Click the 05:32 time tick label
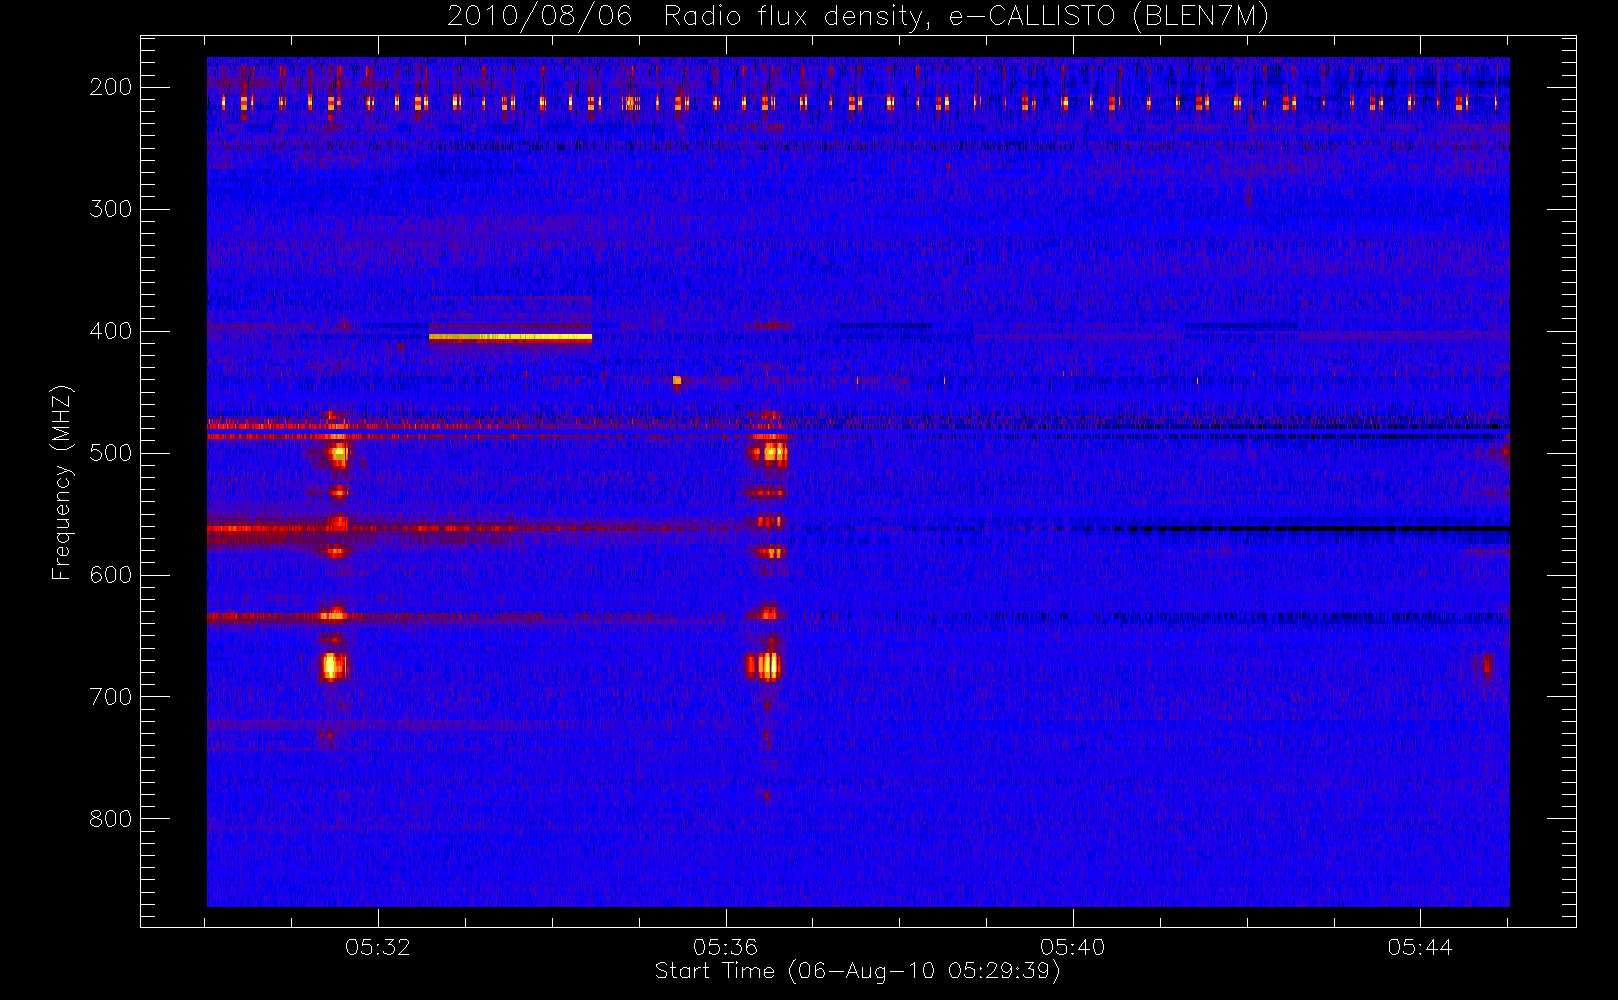 [x=378, y=947]
